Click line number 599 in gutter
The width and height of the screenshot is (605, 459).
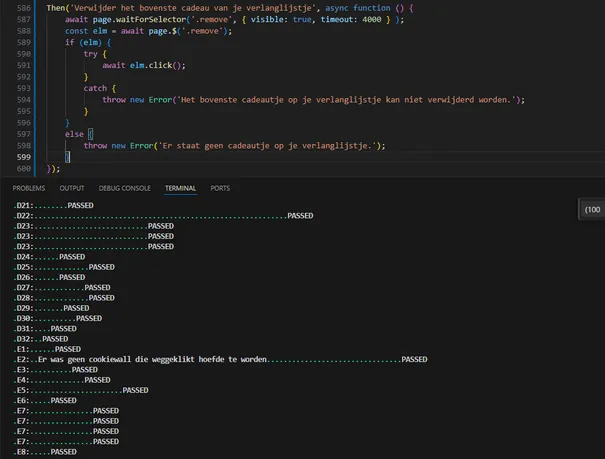(x=24, y=157)
